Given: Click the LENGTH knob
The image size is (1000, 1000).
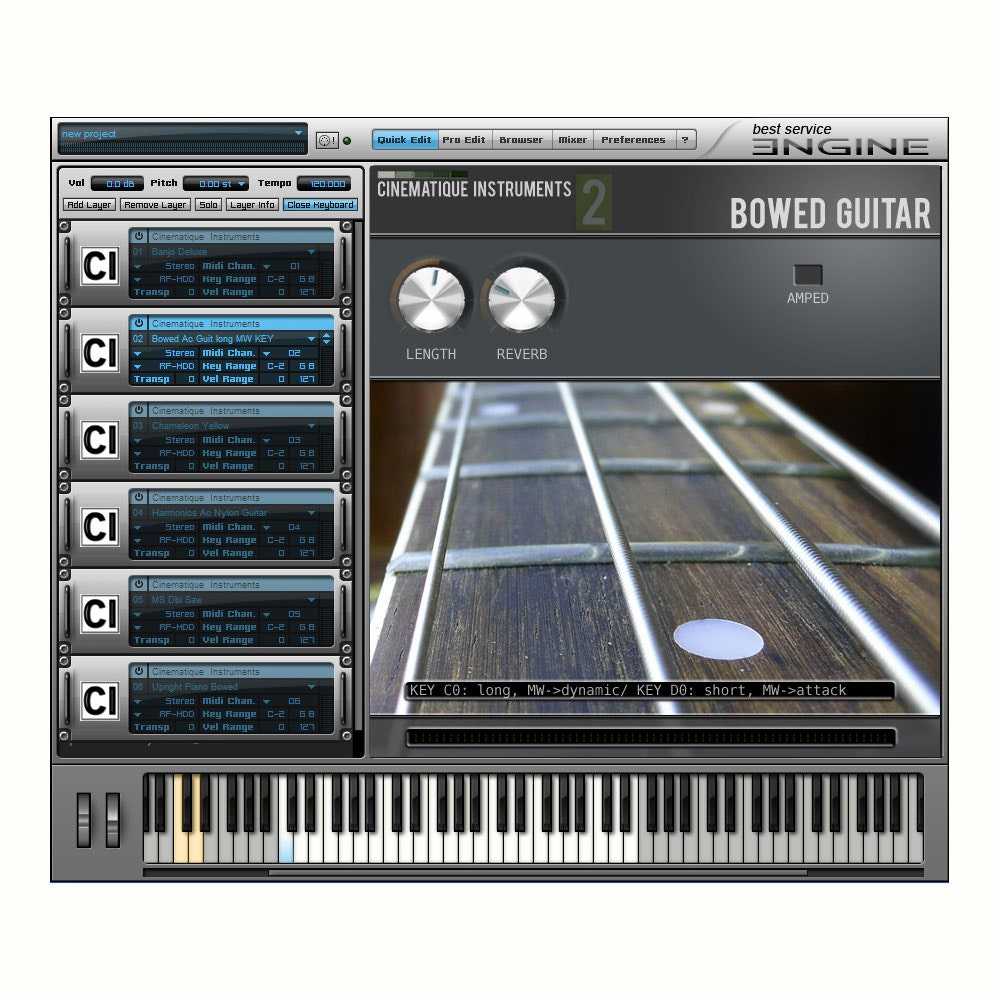Looking at the screenshot, I should point(431,298).
